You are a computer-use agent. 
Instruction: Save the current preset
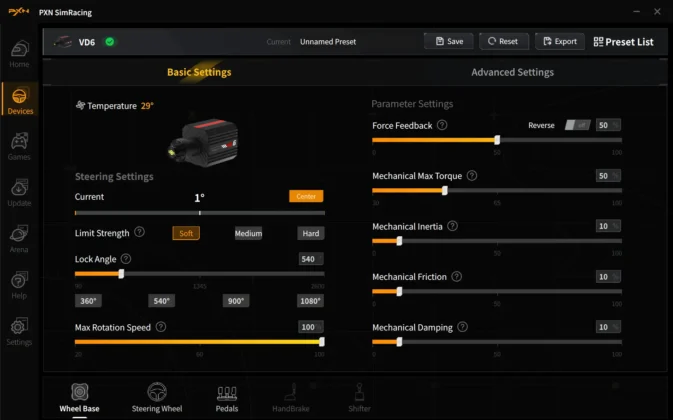[449, 41]
